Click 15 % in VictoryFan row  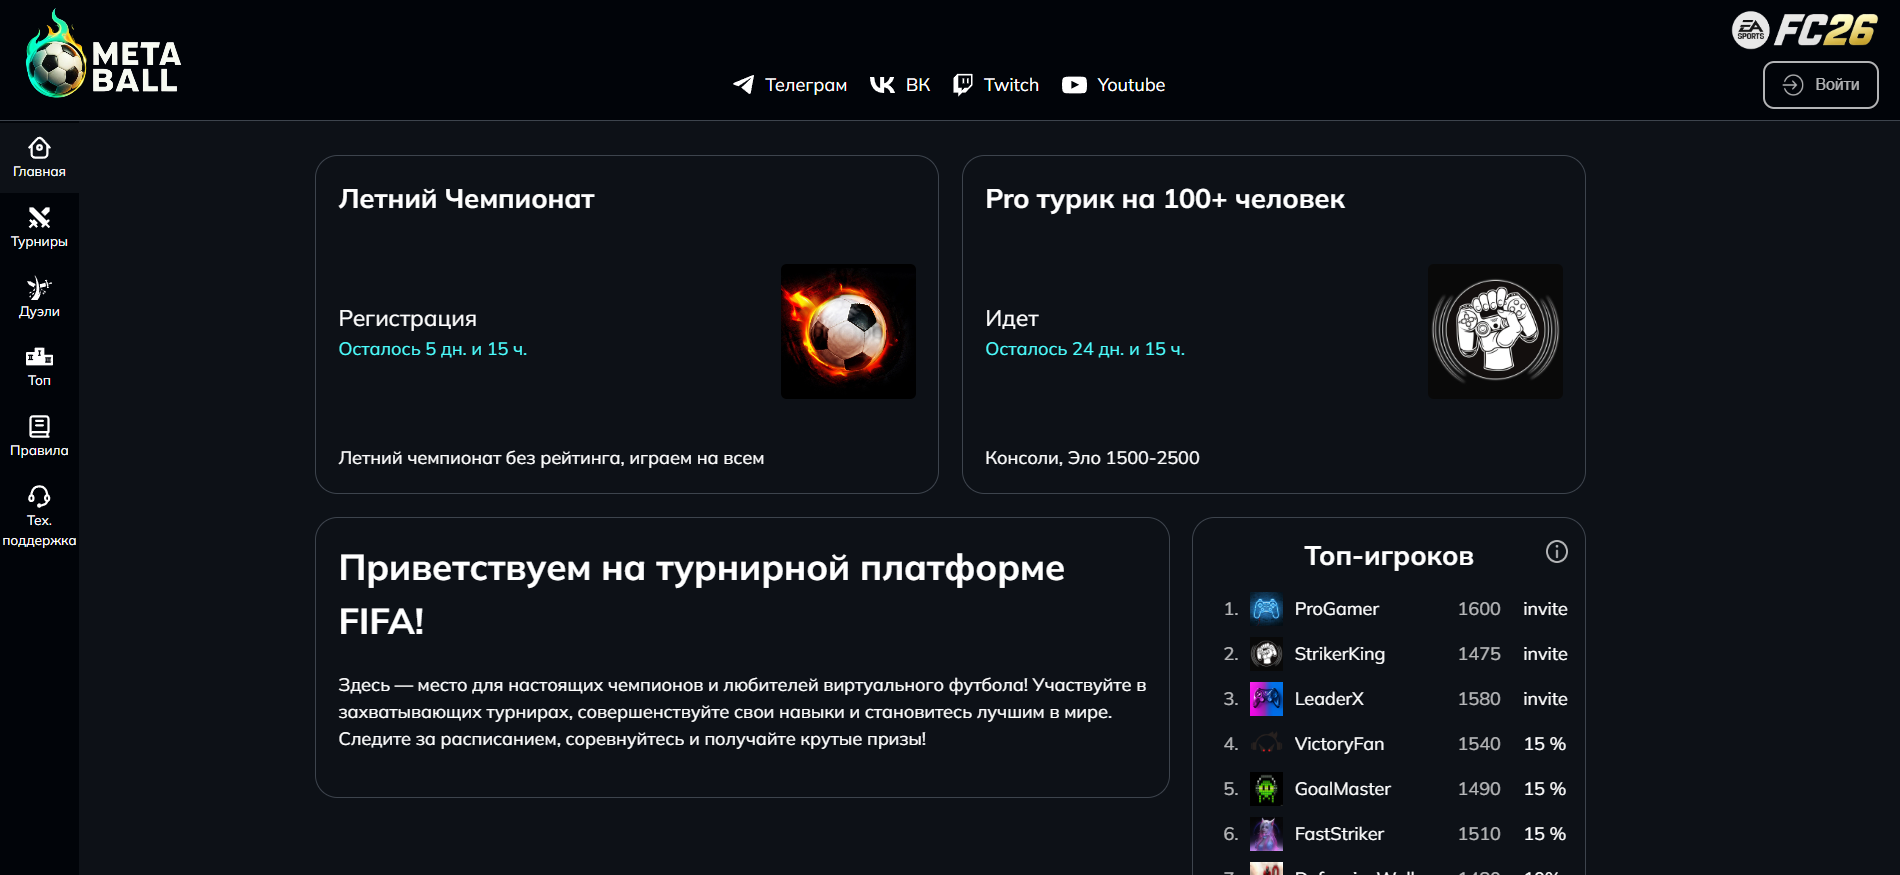pyautogui.click(x=1545, y=744)
